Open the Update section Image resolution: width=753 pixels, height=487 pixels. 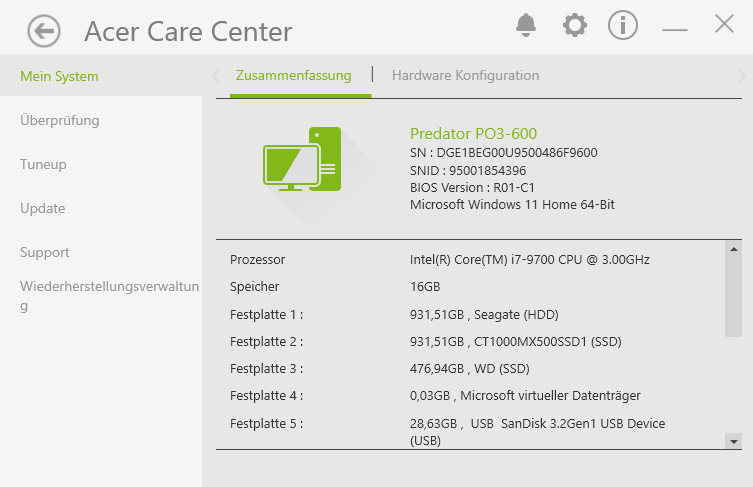tap(43, 208)
